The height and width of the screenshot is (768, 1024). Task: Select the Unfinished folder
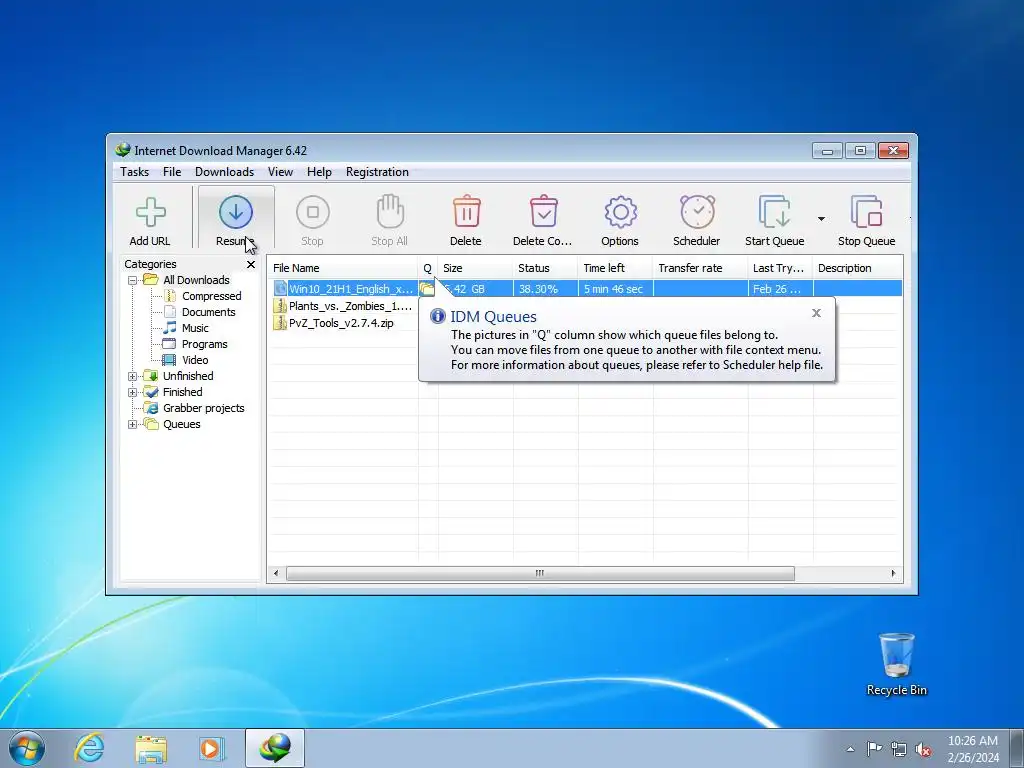[x=188, y=376]
